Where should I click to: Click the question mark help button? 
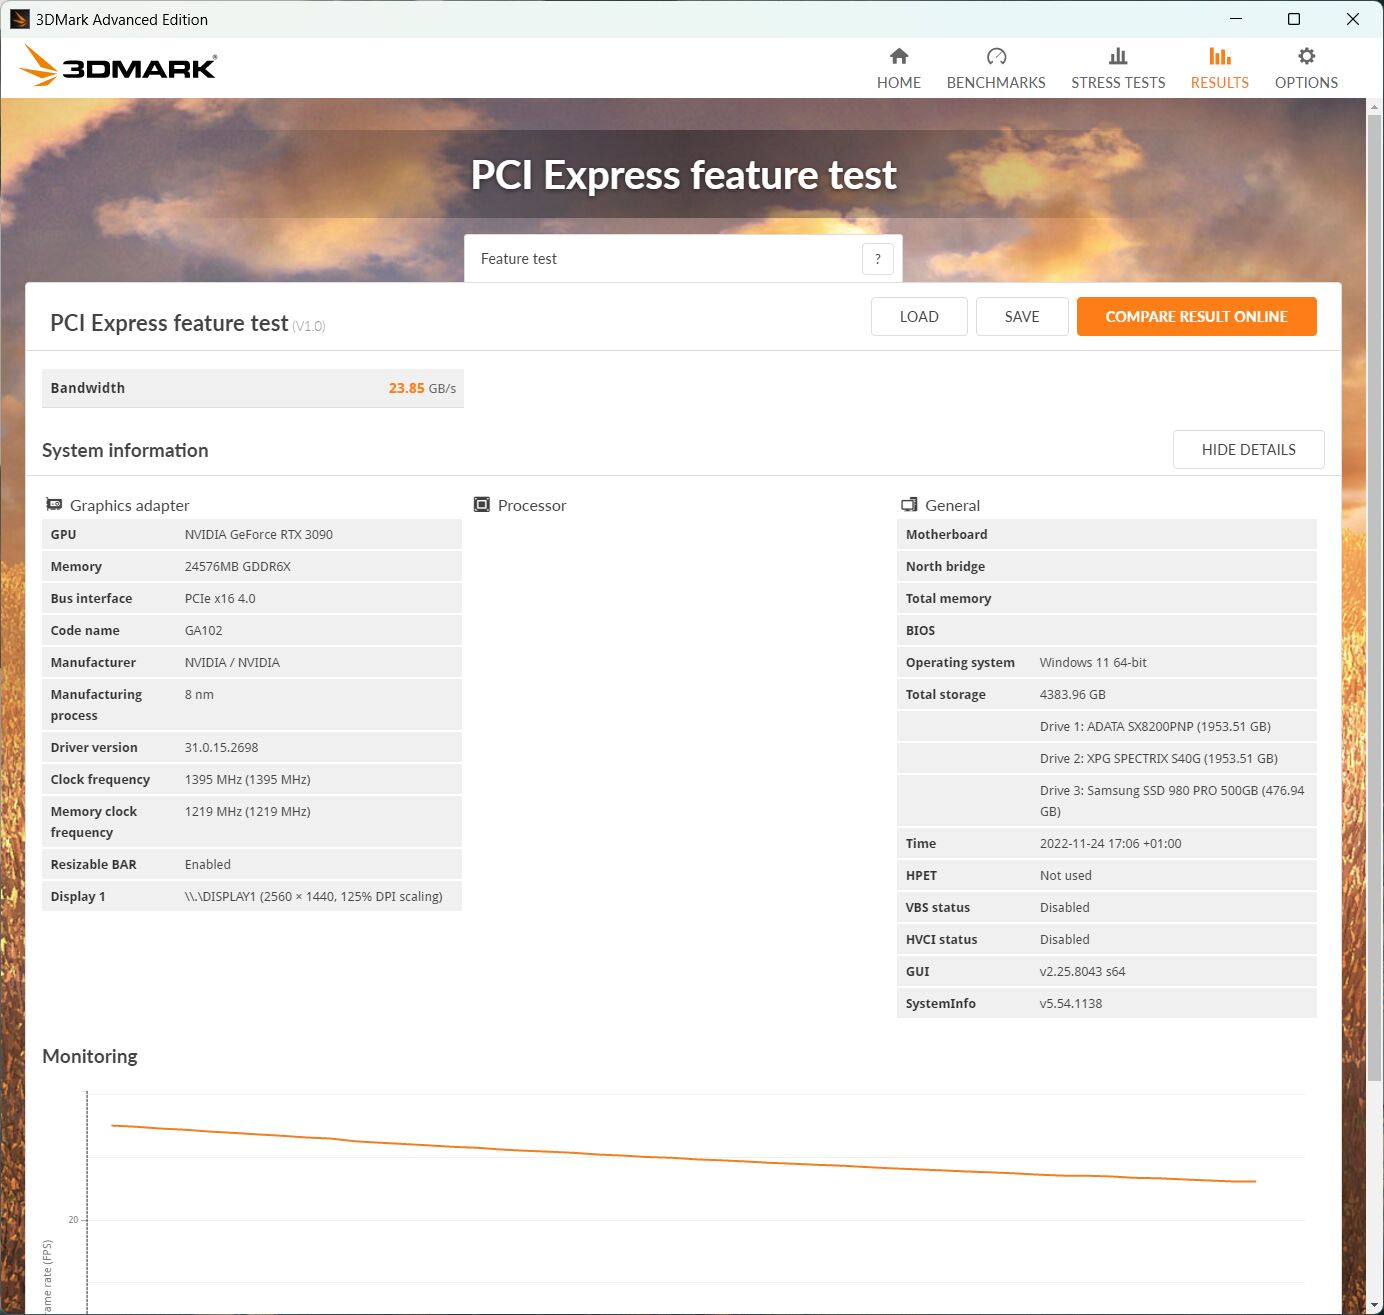(x=877, y=259)
